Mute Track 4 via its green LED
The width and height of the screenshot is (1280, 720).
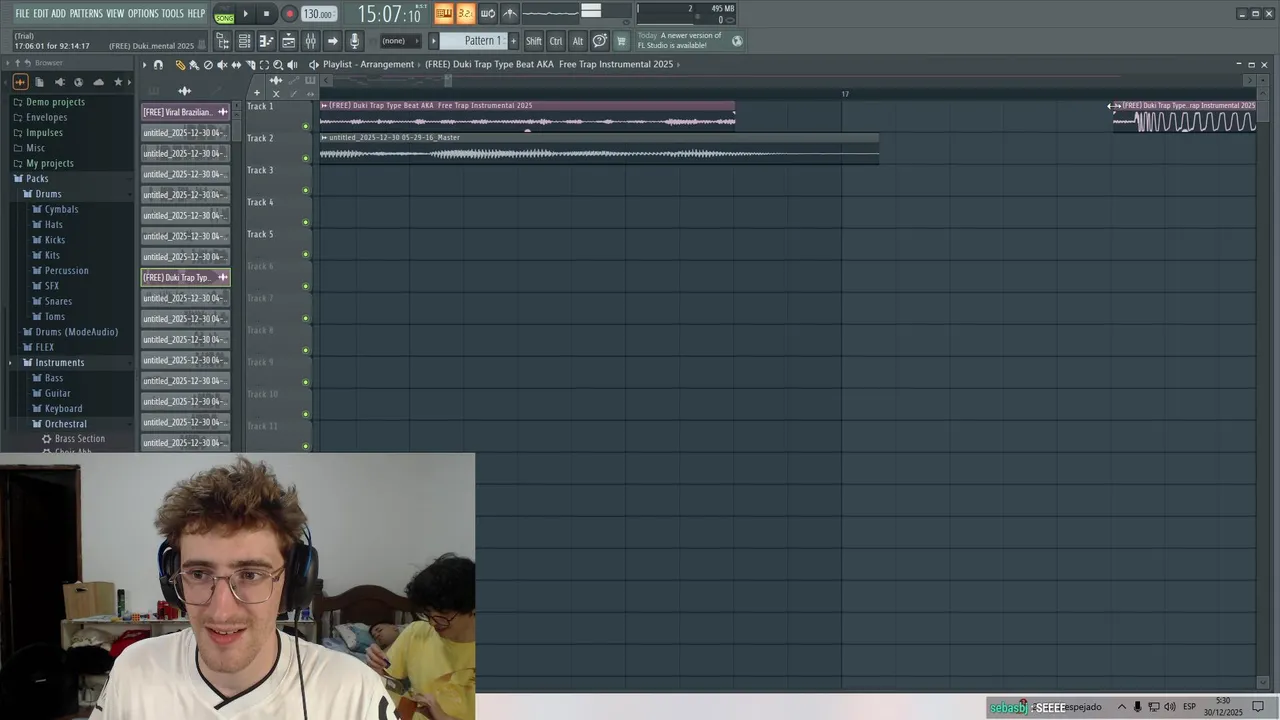306,222
